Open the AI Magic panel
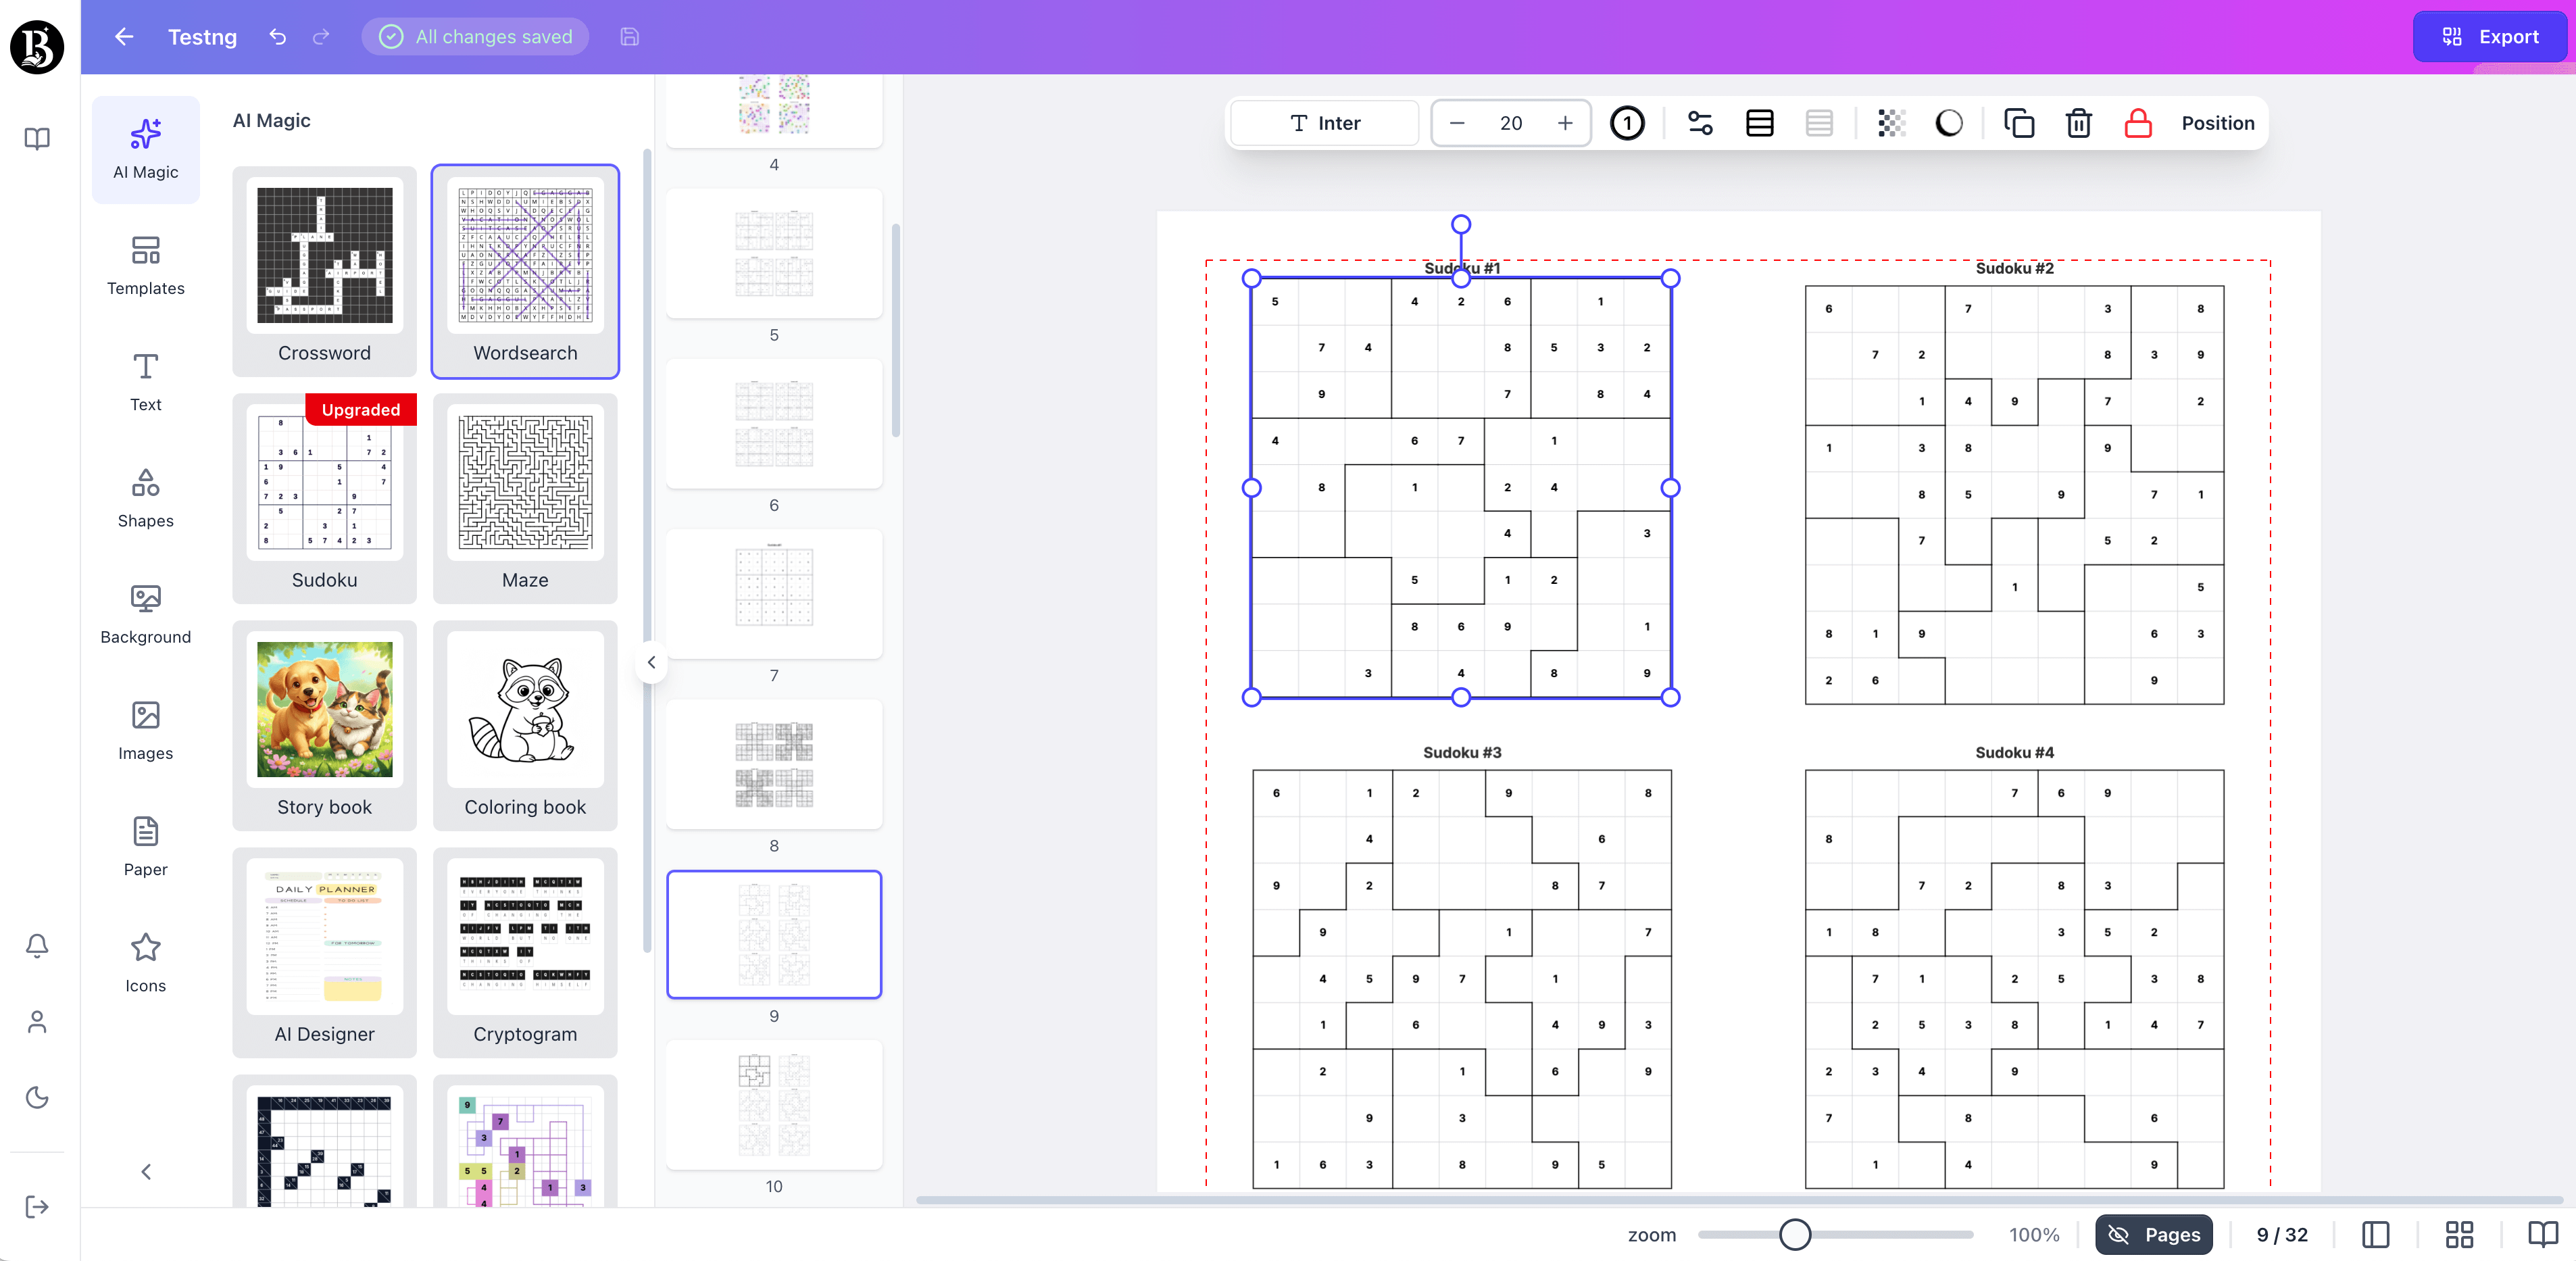Screen dimensions: 2576x1261 click(145, 149)
